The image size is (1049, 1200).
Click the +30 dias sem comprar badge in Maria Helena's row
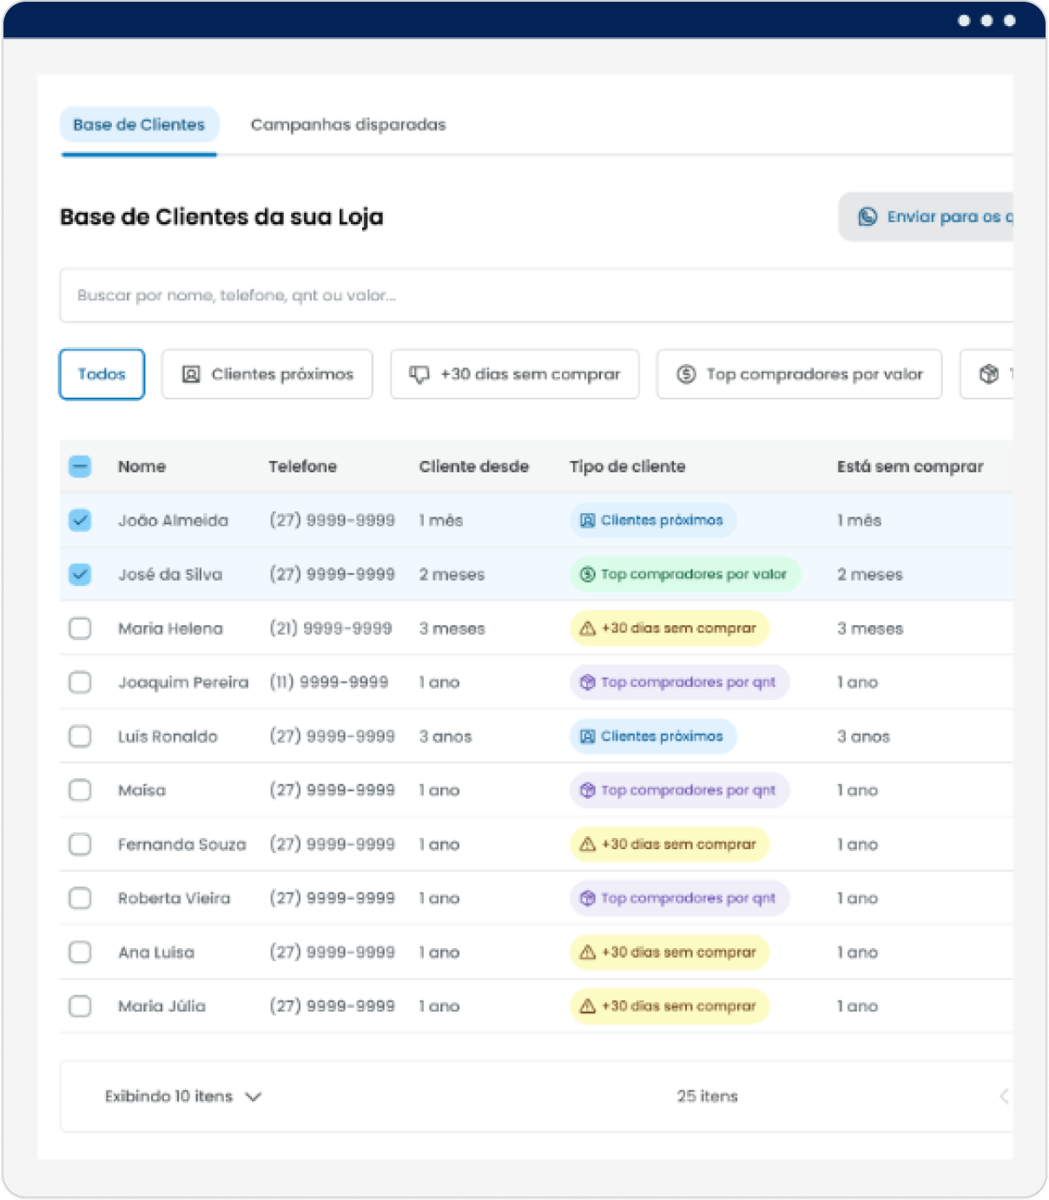click(669, 628)
